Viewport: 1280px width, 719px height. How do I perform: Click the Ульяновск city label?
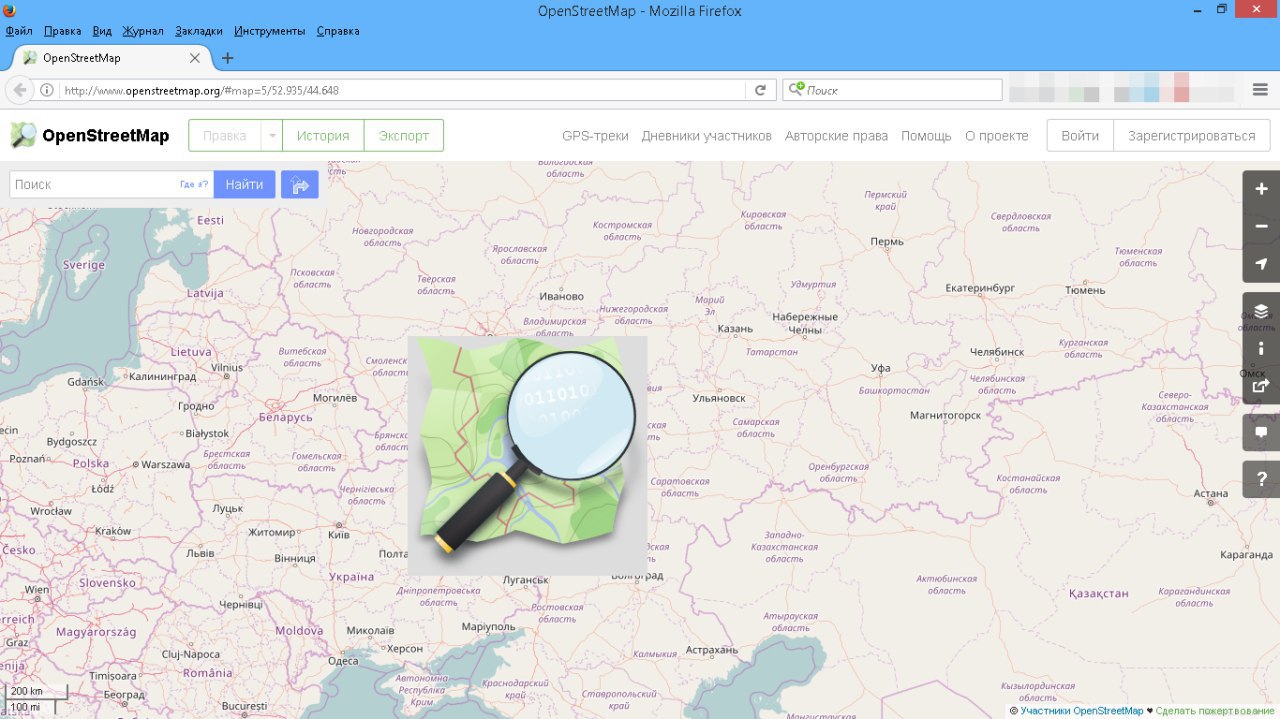tap(719, 398)
